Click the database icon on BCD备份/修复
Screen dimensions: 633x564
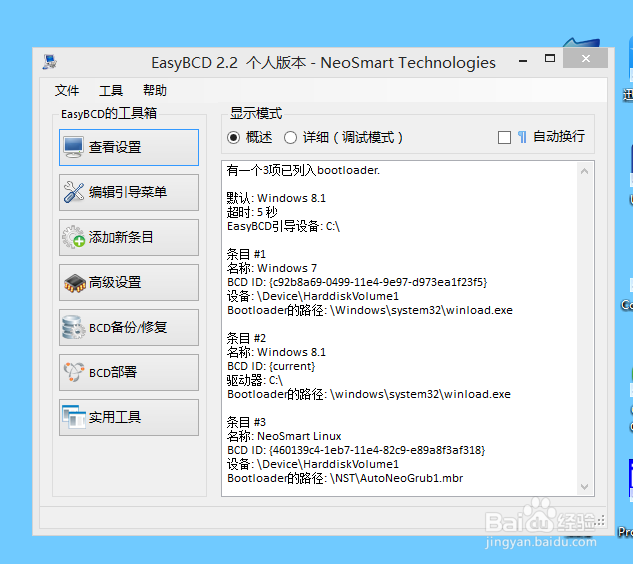pos(73,327)
